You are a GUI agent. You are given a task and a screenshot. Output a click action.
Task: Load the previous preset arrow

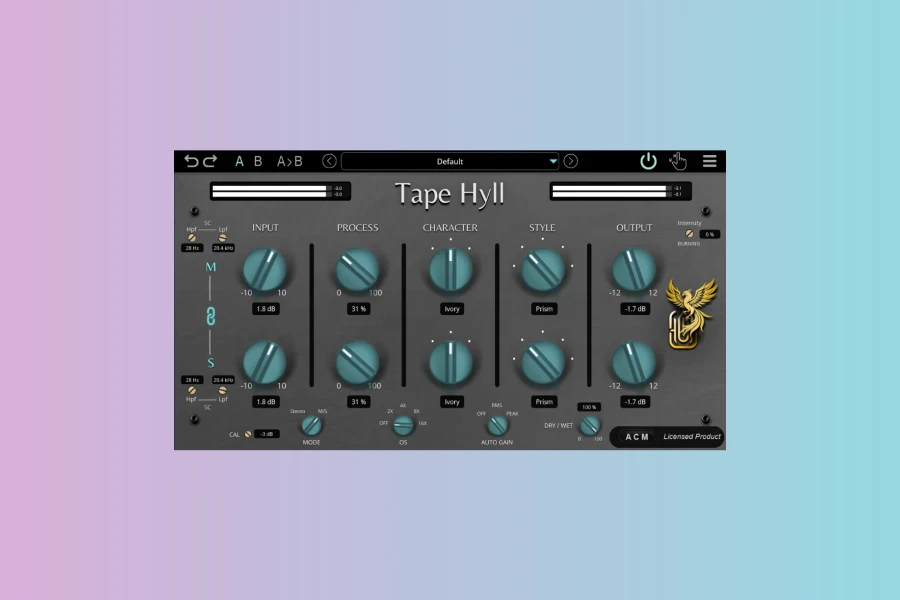pos(330,161)
